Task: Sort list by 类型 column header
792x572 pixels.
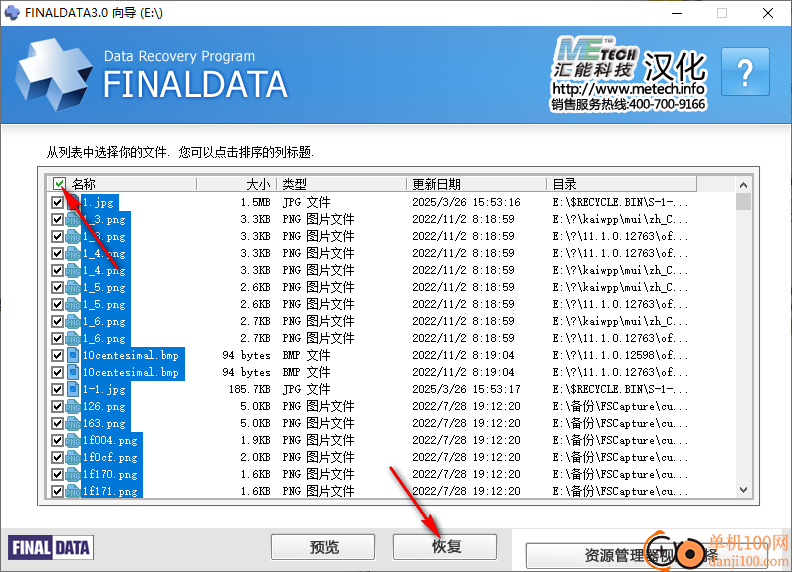Action: coord(341,184)
